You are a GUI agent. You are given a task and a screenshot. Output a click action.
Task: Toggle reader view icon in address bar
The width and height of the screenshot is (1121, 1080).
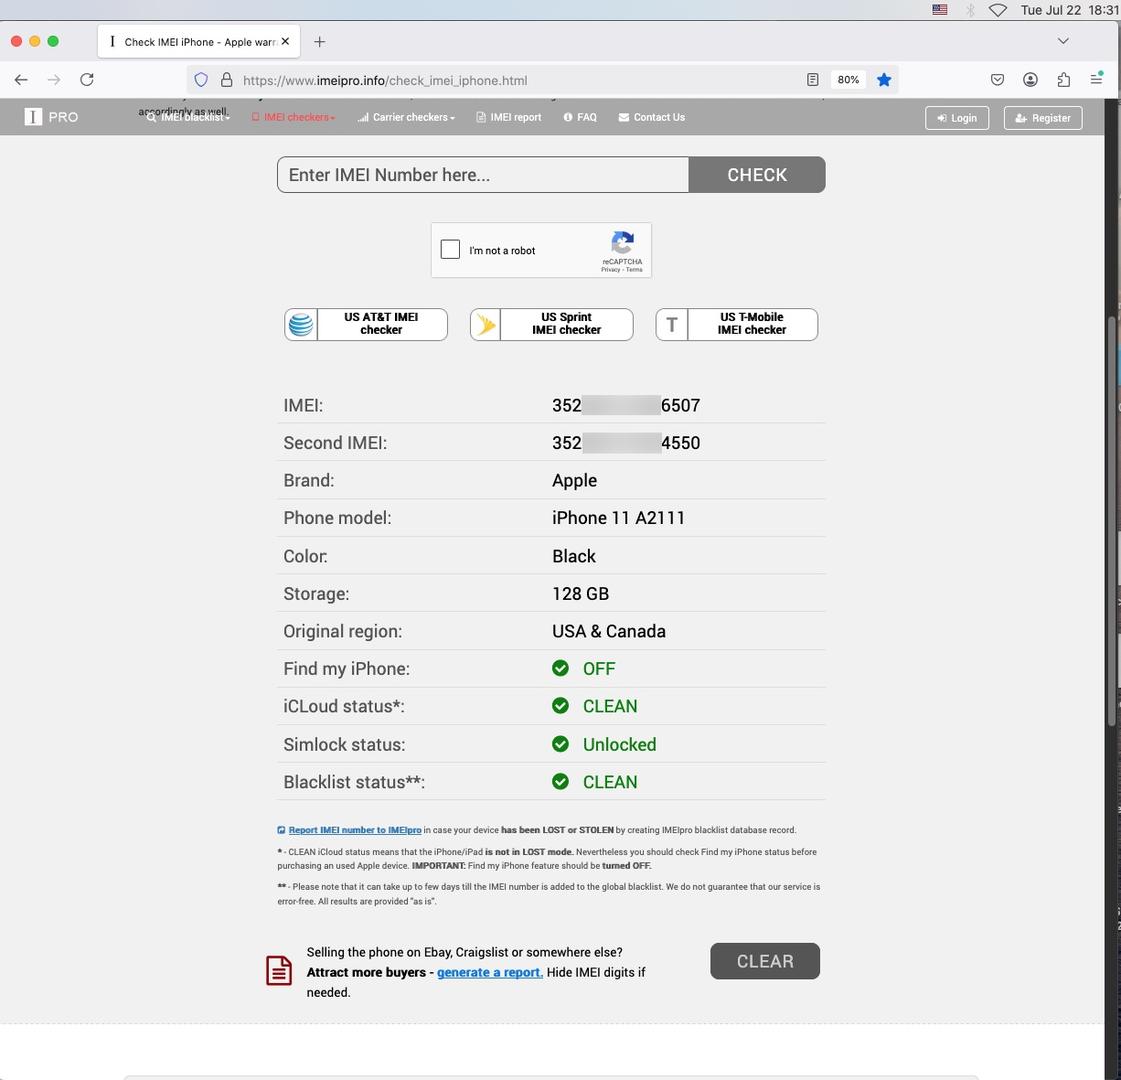point(812,80)
